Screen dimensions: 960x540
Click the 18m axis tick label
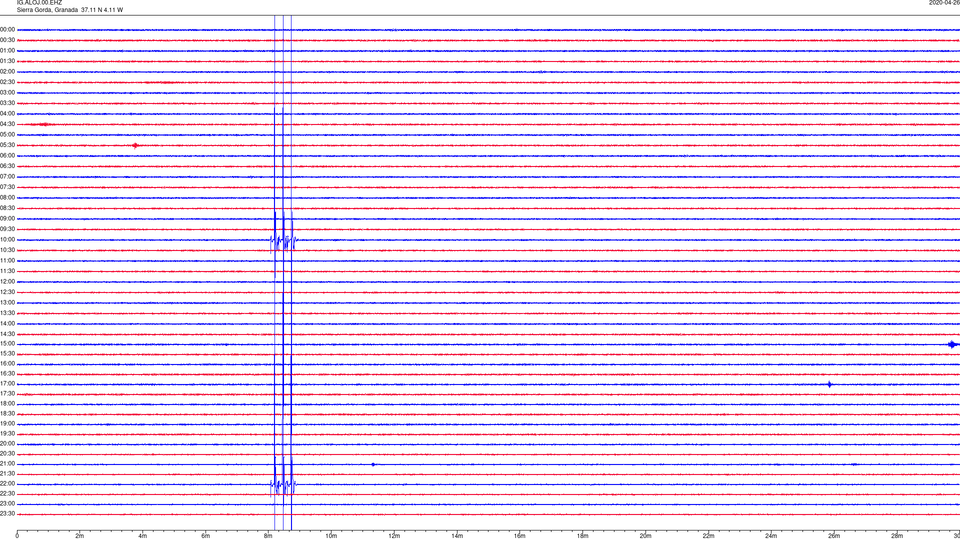coord(583,536)
